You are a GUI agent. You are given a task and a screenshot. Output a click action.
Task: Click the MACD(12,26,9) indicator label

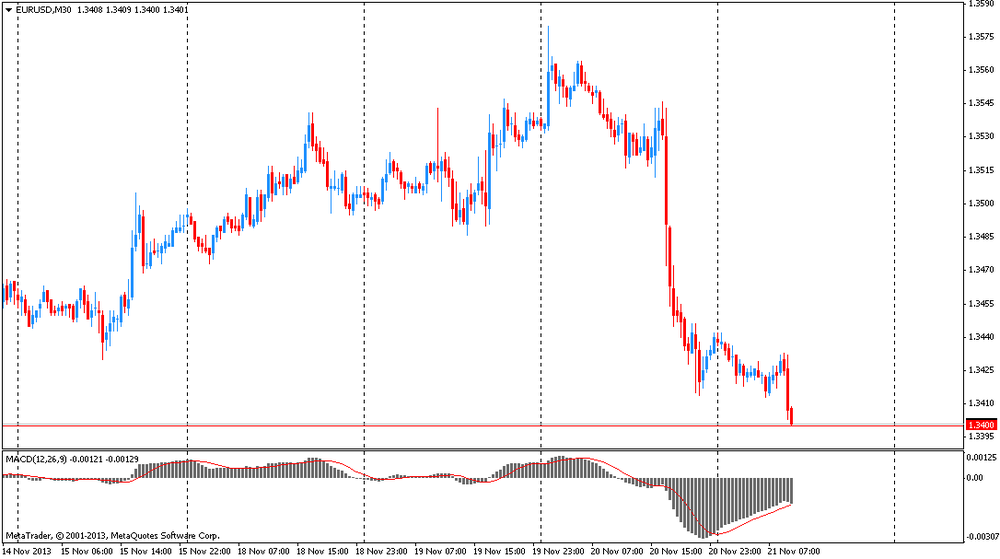click(x=36, y=459)
